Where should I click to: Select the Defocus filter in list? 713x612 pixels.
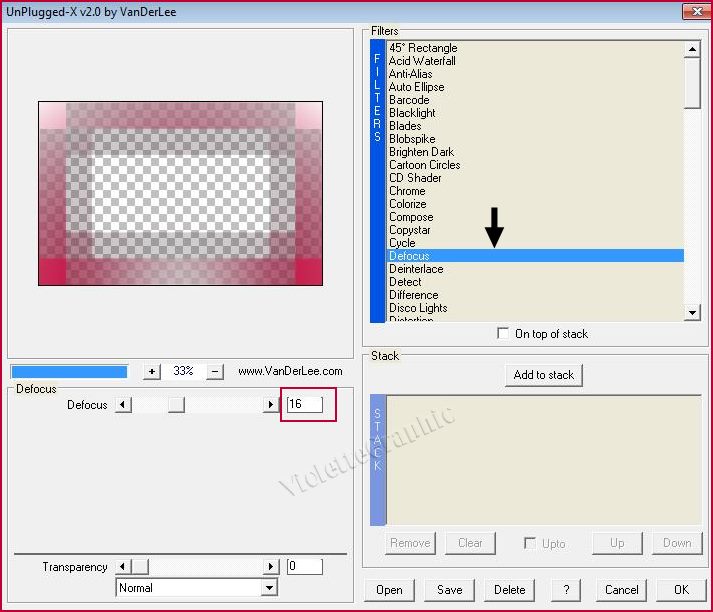409,256
